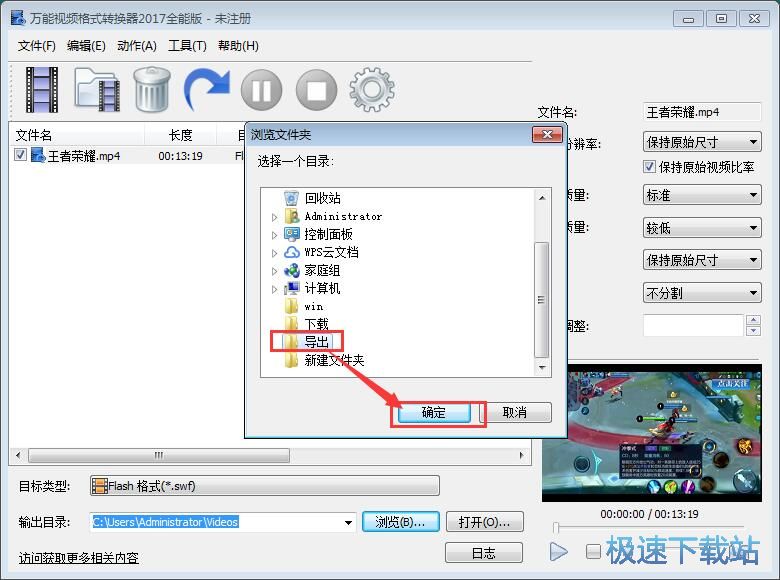The width and height of the screenshot is (780, 580).
Task: Select the 新建文件夹 folder
Action: (x=324, y=360)
